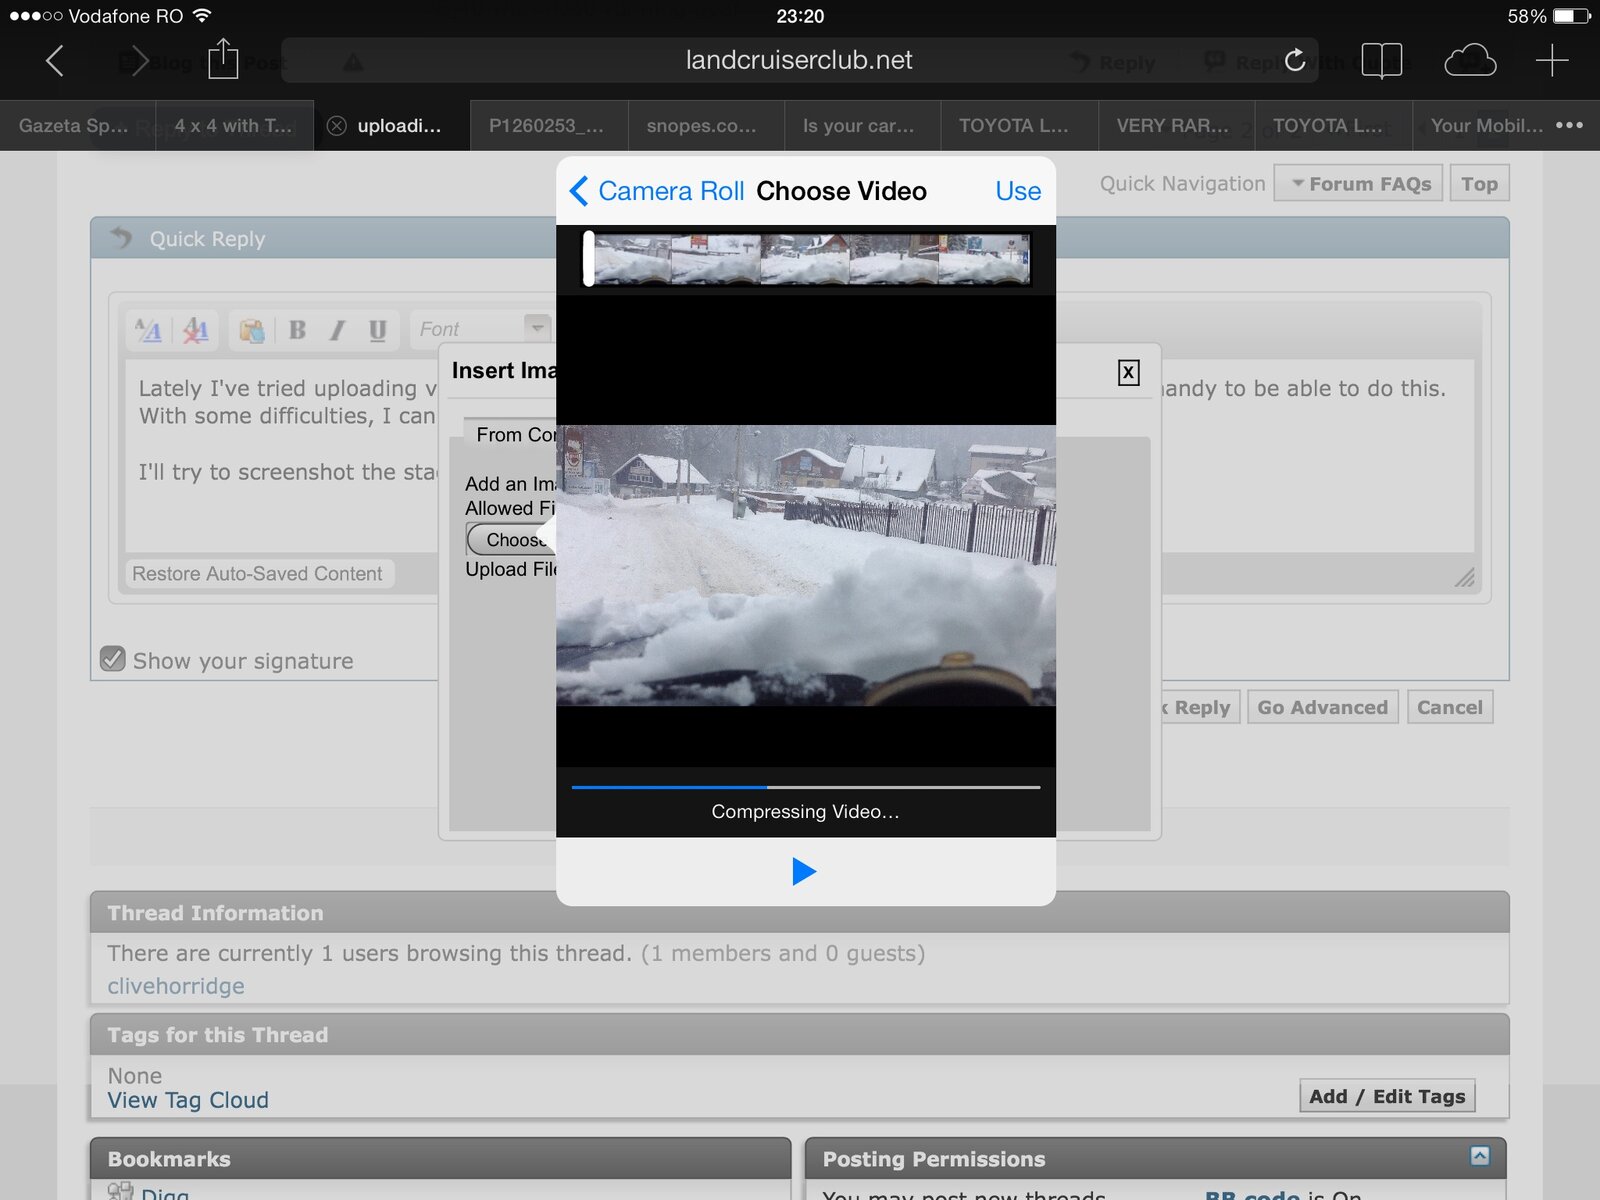
Task: Switch to the Is your car... tab
Action: tap(862, 126)
